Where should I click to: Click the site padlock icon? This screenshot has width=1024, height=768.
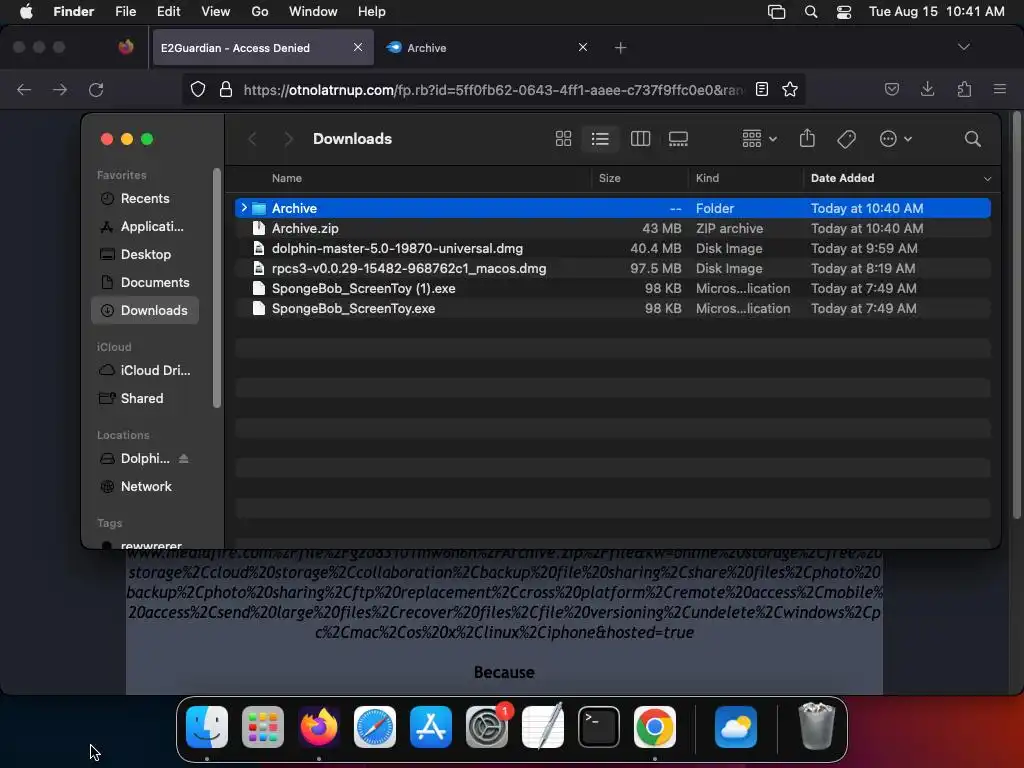coord(226,89)
